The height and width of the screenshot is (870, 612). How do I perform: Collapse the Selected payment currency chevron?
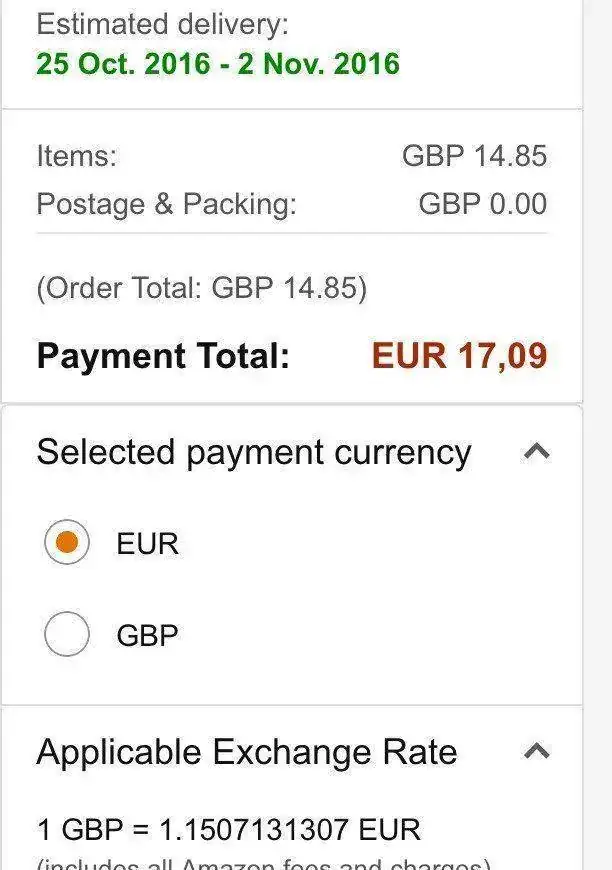537,452
